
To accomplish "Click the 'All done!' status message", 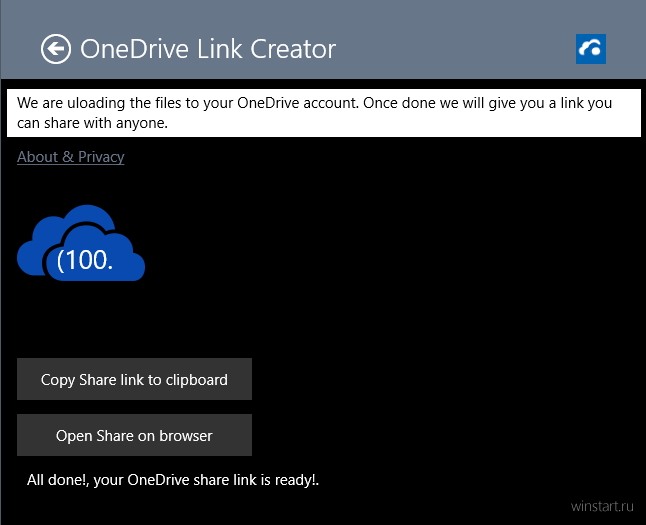I will click(x=173, y=480).
